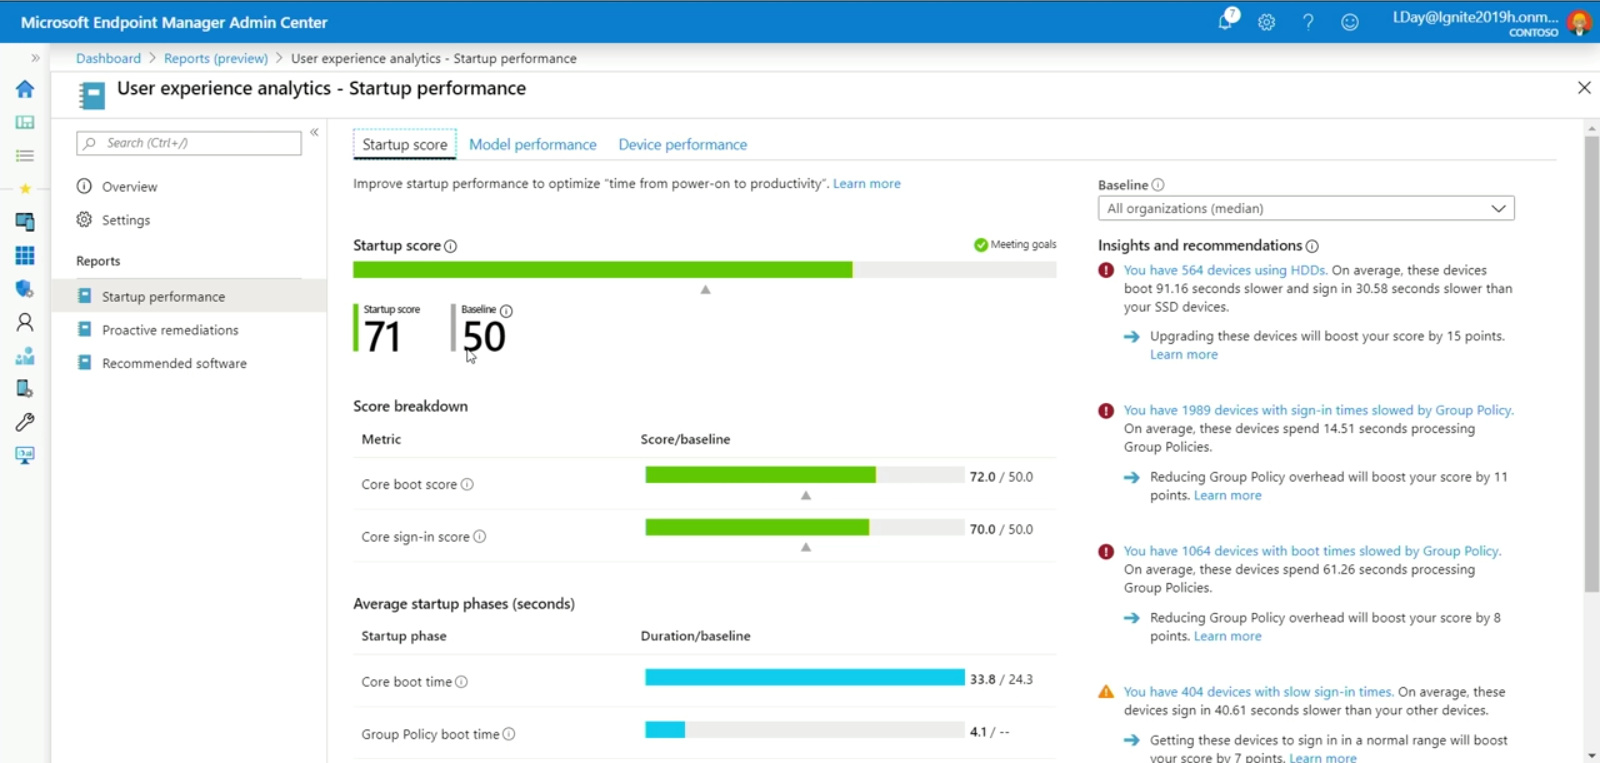Click Learn more after boost score by 11 points
Image resolution: width=1600 pixels, height=763 pixels.
pyautogui.click(x=1228, y=496)
